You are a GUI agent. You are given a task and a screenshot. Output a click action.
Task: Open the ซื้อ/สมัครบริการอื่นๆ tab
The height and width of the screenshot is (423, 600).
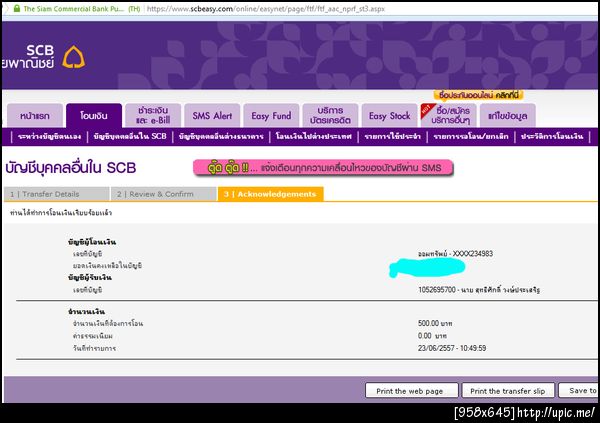click(449, 116)
